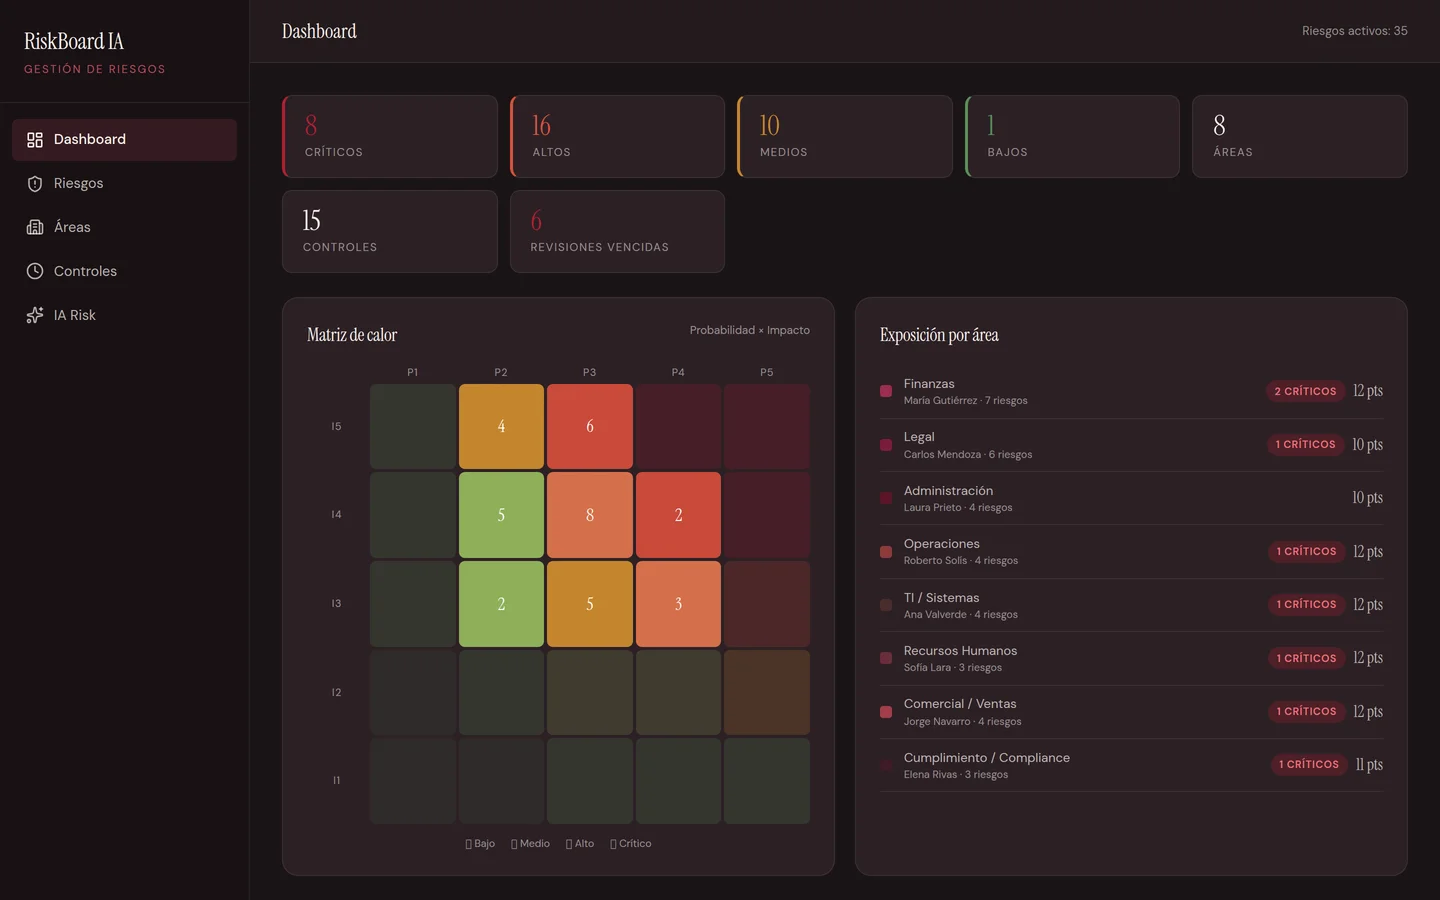
Task: Open the IA Risk page
Action: click(x=124, y=316)
